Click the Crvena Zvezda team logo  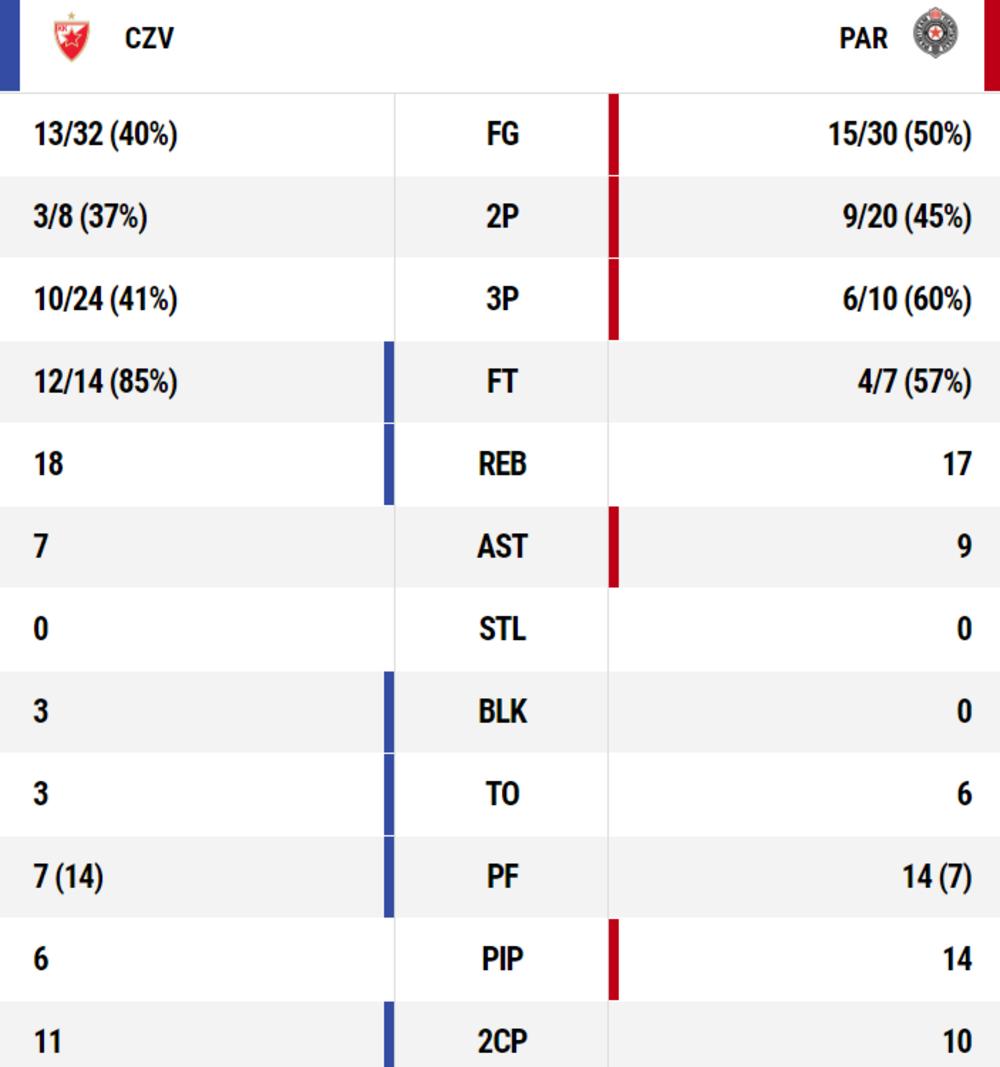click(72, 39)
